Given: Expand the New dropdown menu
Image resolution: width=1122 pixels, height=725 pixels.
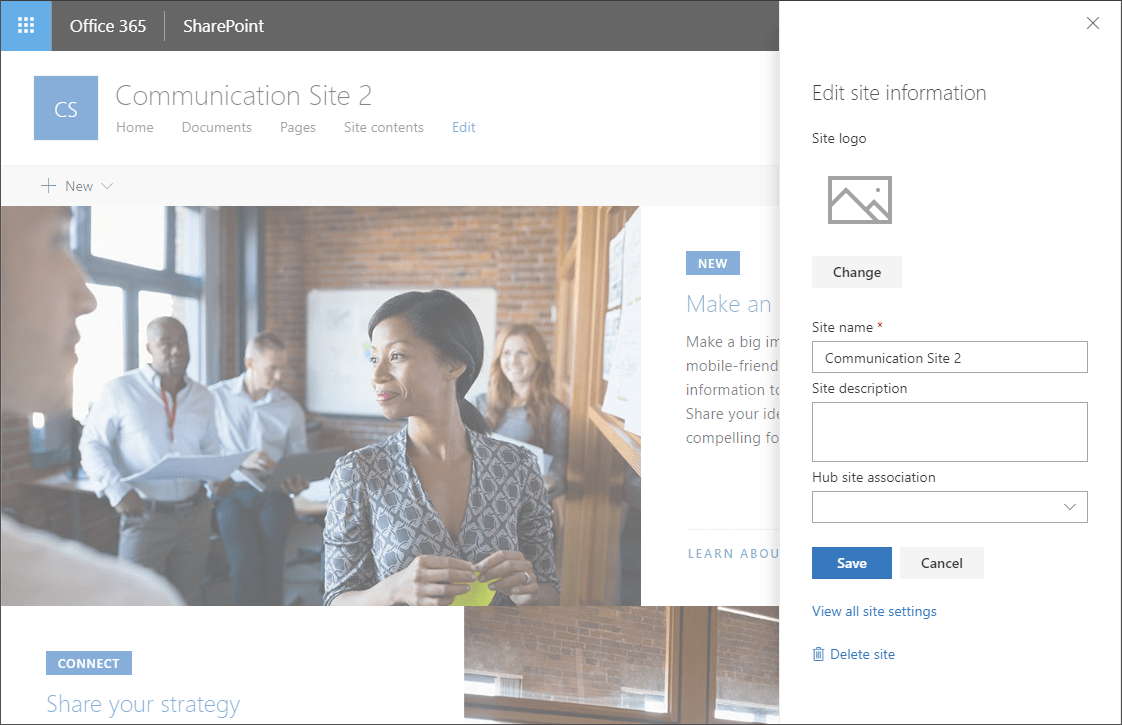Looking at the screenshot, I should pyautogui.click(x=108, y=185).
